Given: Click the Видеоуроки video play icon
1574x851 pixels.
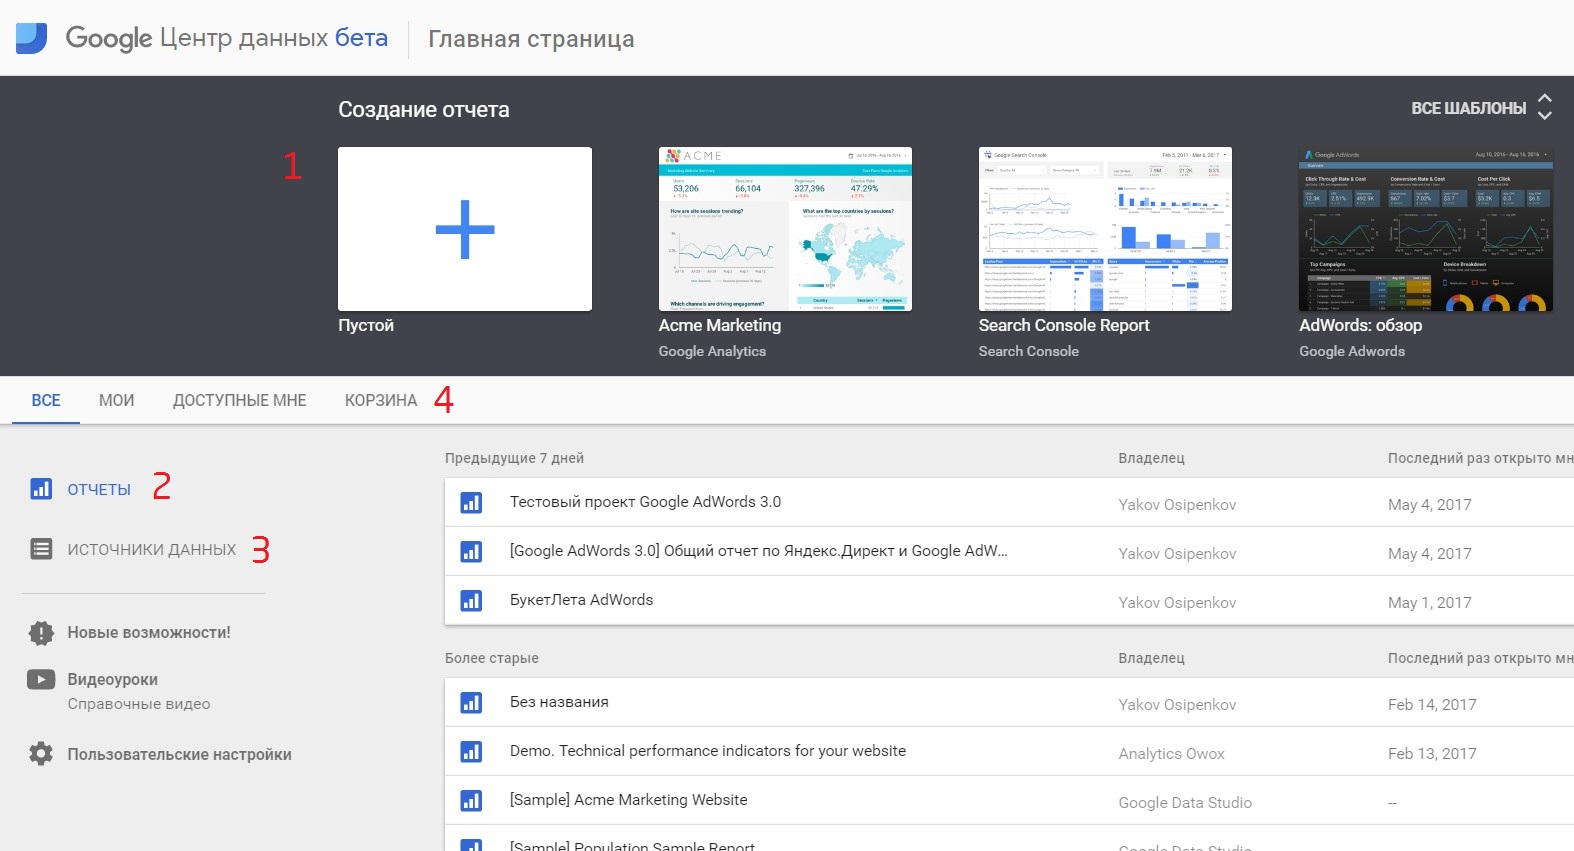Looking at the screenshot, I should tap(41, 679).
